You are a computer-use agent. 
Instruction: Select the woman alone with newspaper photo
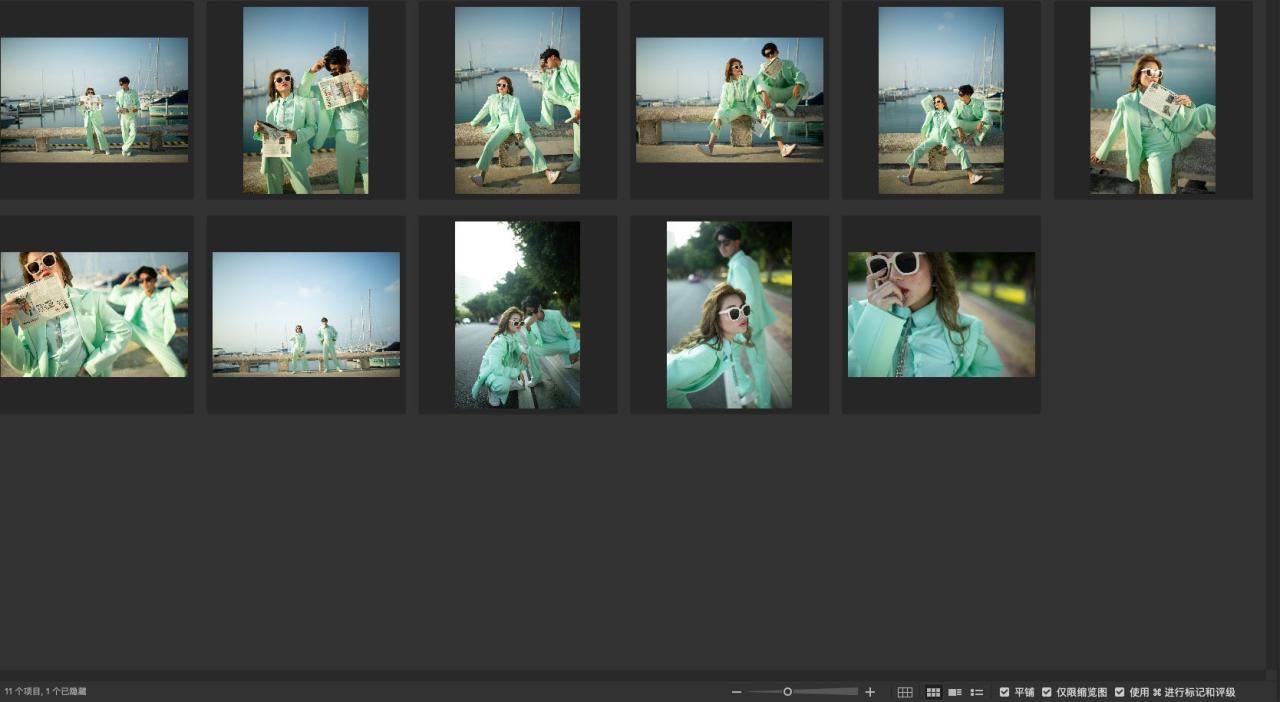coord(1153,100)
